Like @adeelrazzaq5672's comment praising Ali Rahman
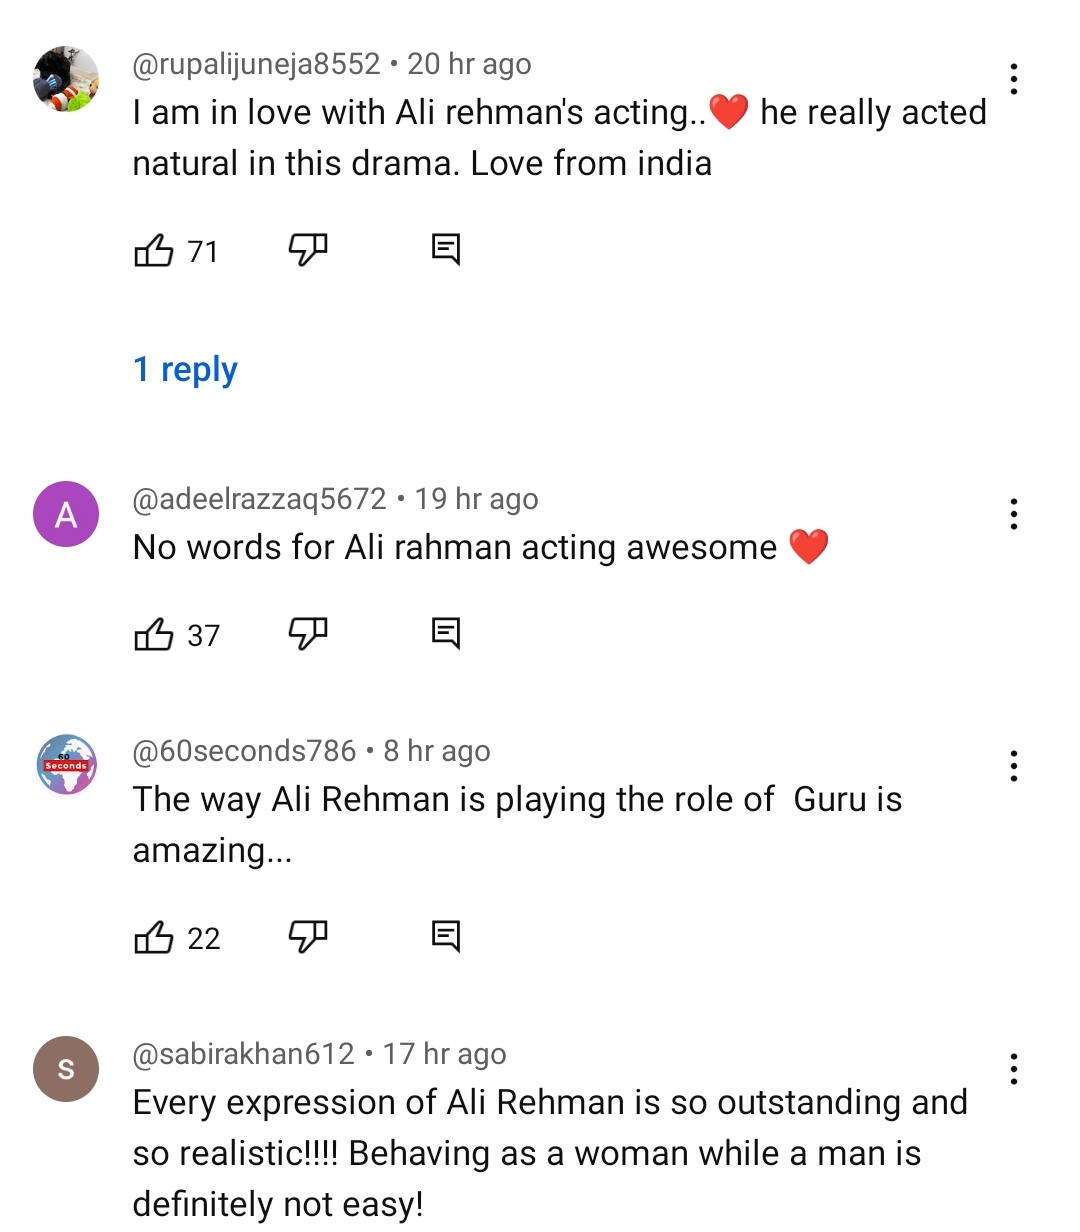 coord(152,633)
